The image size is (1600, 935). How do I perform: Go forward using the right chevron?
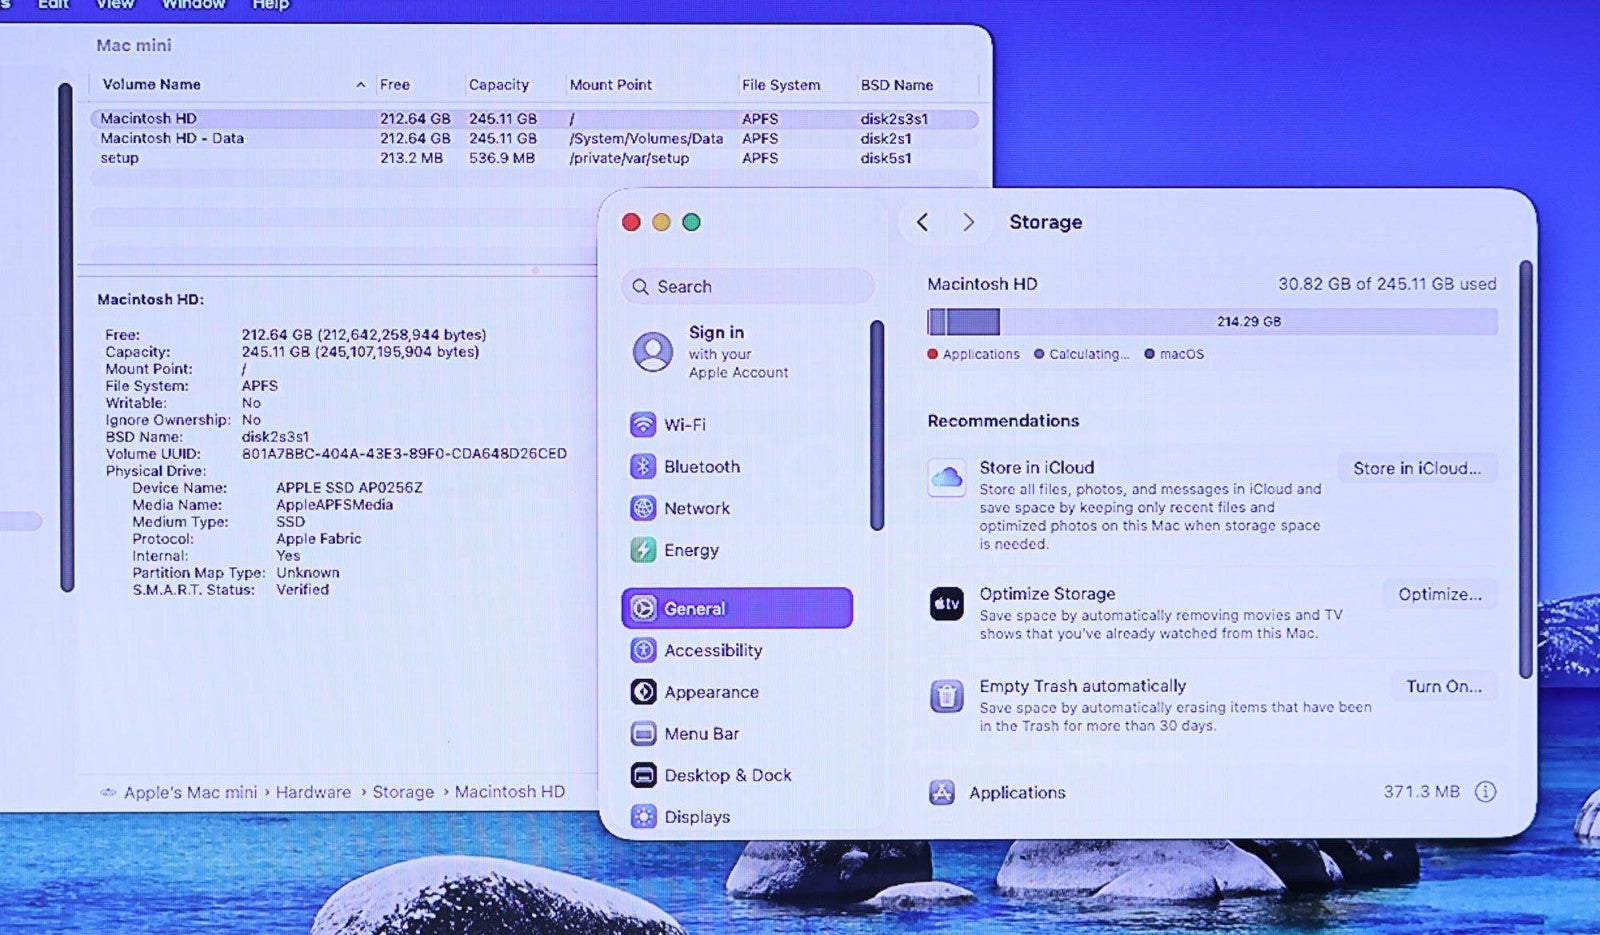967,222
